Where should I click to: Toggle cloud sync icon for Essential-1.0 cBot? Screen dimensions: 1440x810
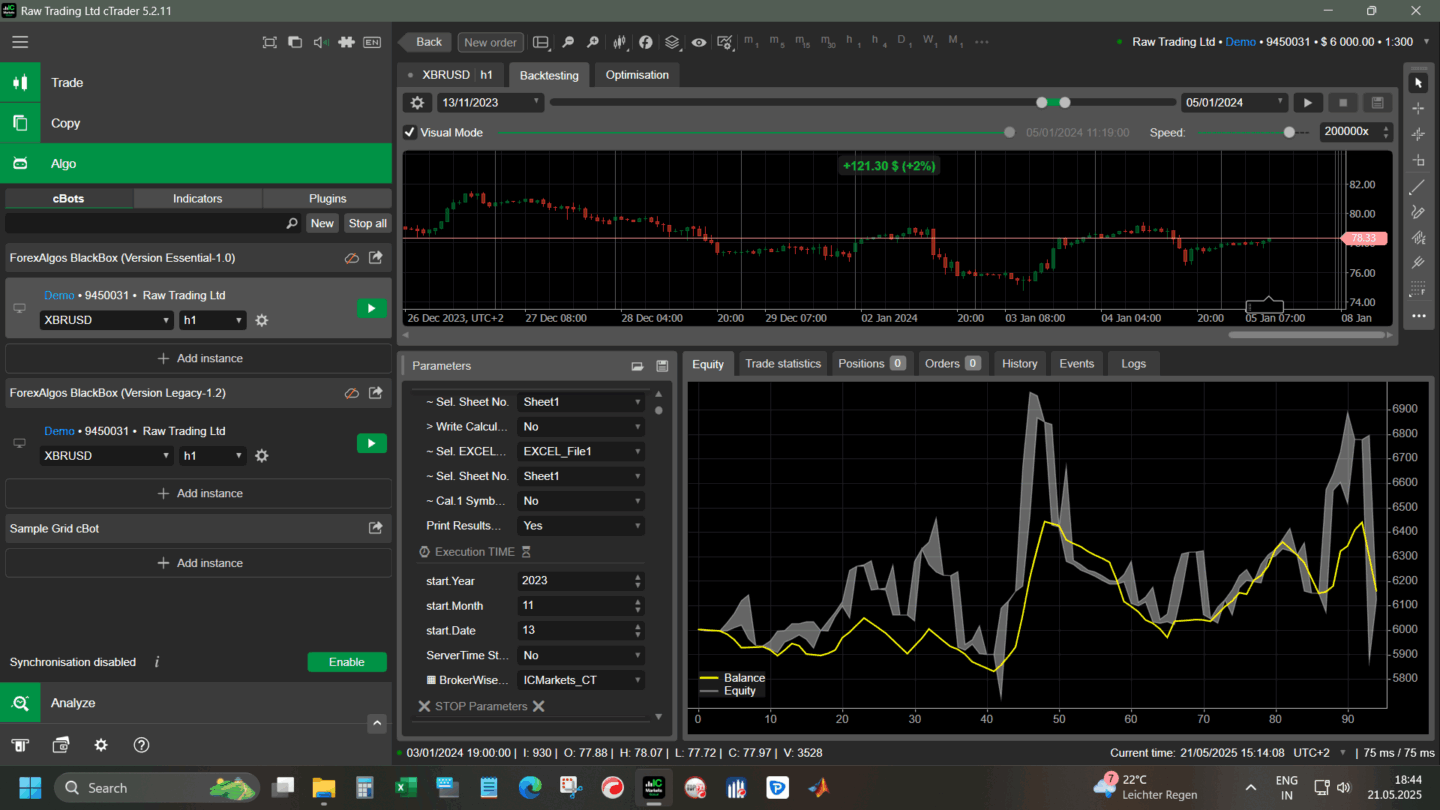point(351,258)
